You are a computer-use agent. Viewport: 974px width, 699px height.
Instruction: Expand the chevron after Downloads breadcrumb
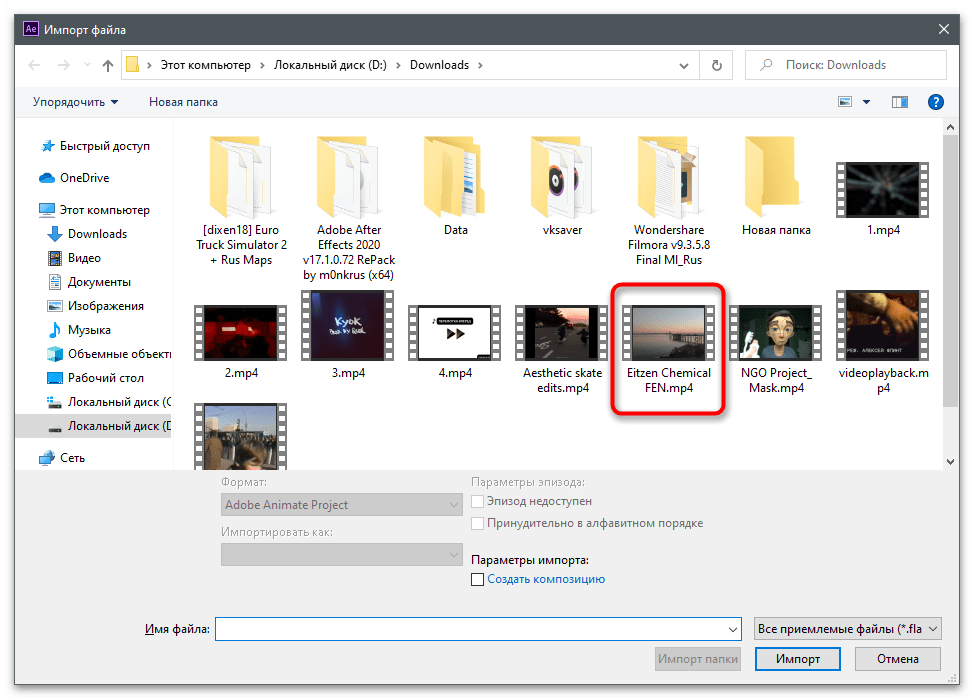point(480,65)
